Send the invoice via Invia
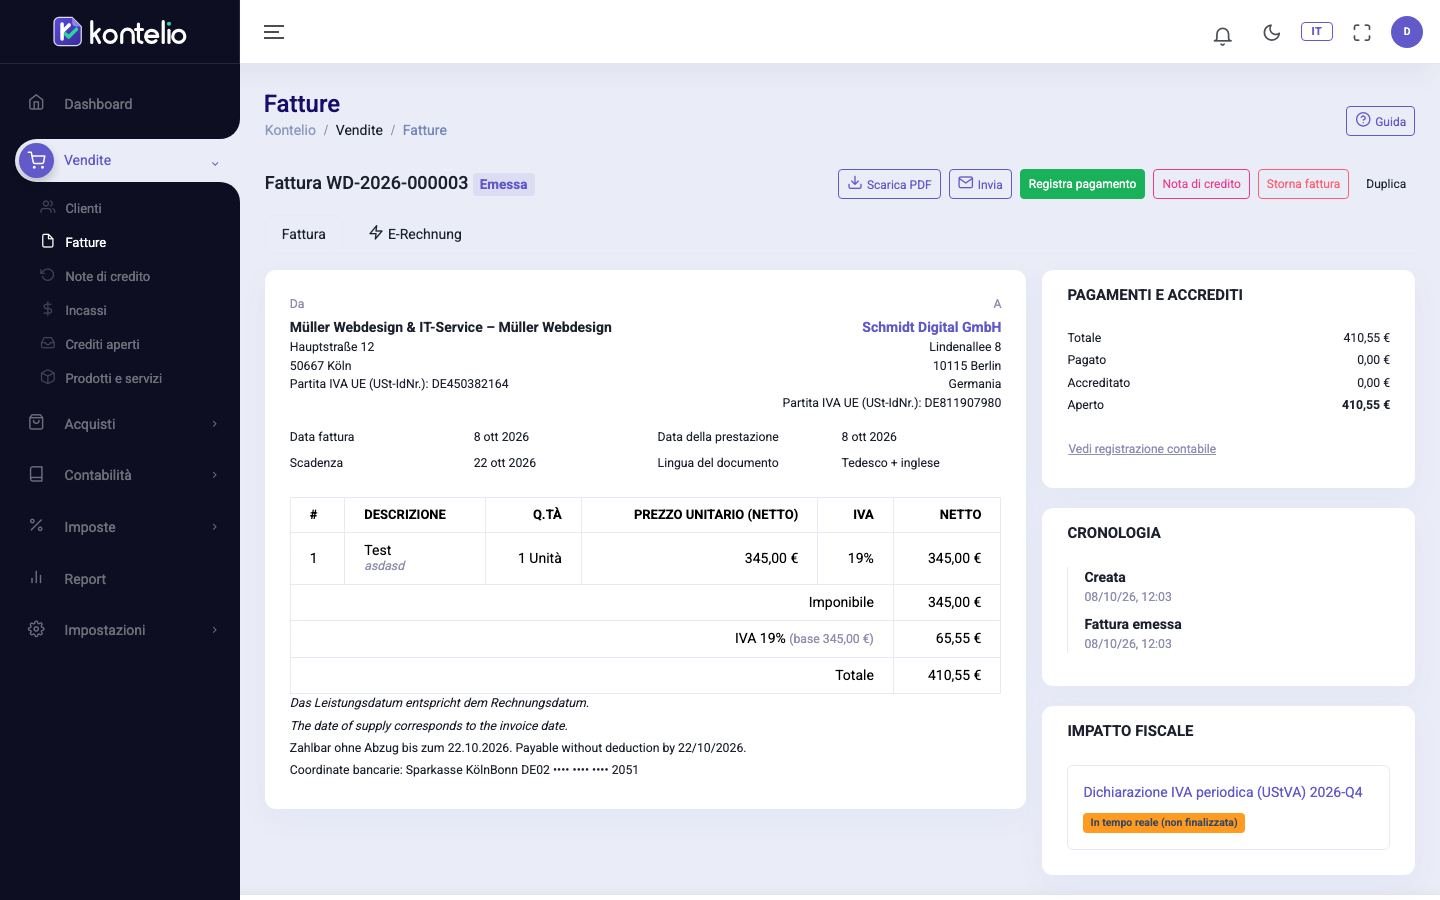The height and width of the screenshot is (900, 1440). pyautogui.click(x=980, y=184)
